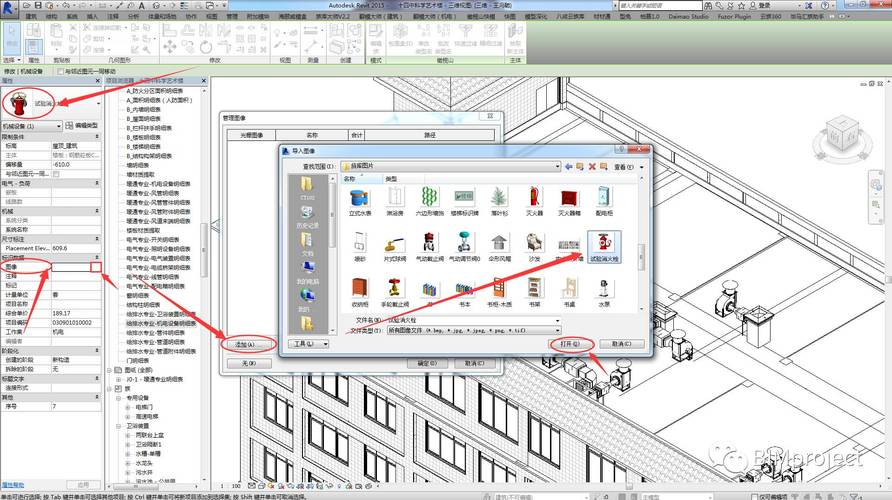The height and width of the screenshot is (500, 892).
Task: Select the 手轮截止阀 valve image
Action: click(394, 292)
